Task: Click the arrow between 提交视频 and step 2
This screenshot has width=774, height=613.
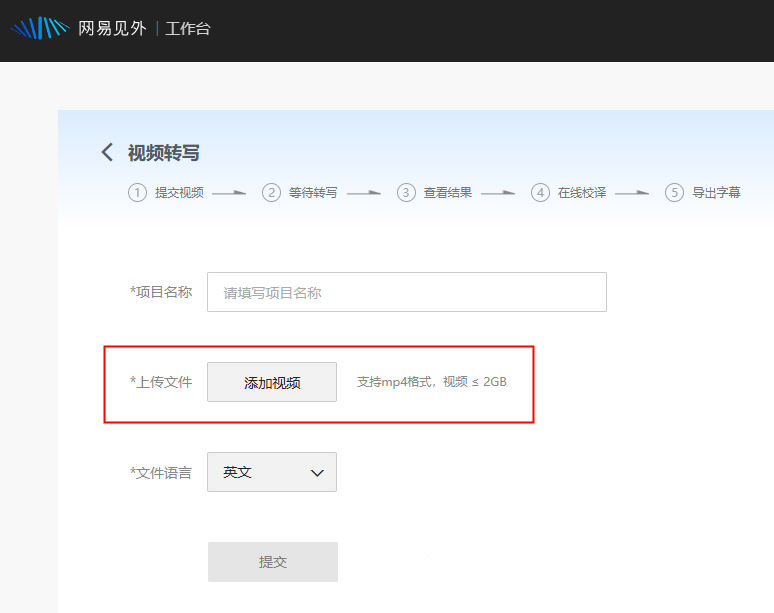Action: [x=229, y=193]
